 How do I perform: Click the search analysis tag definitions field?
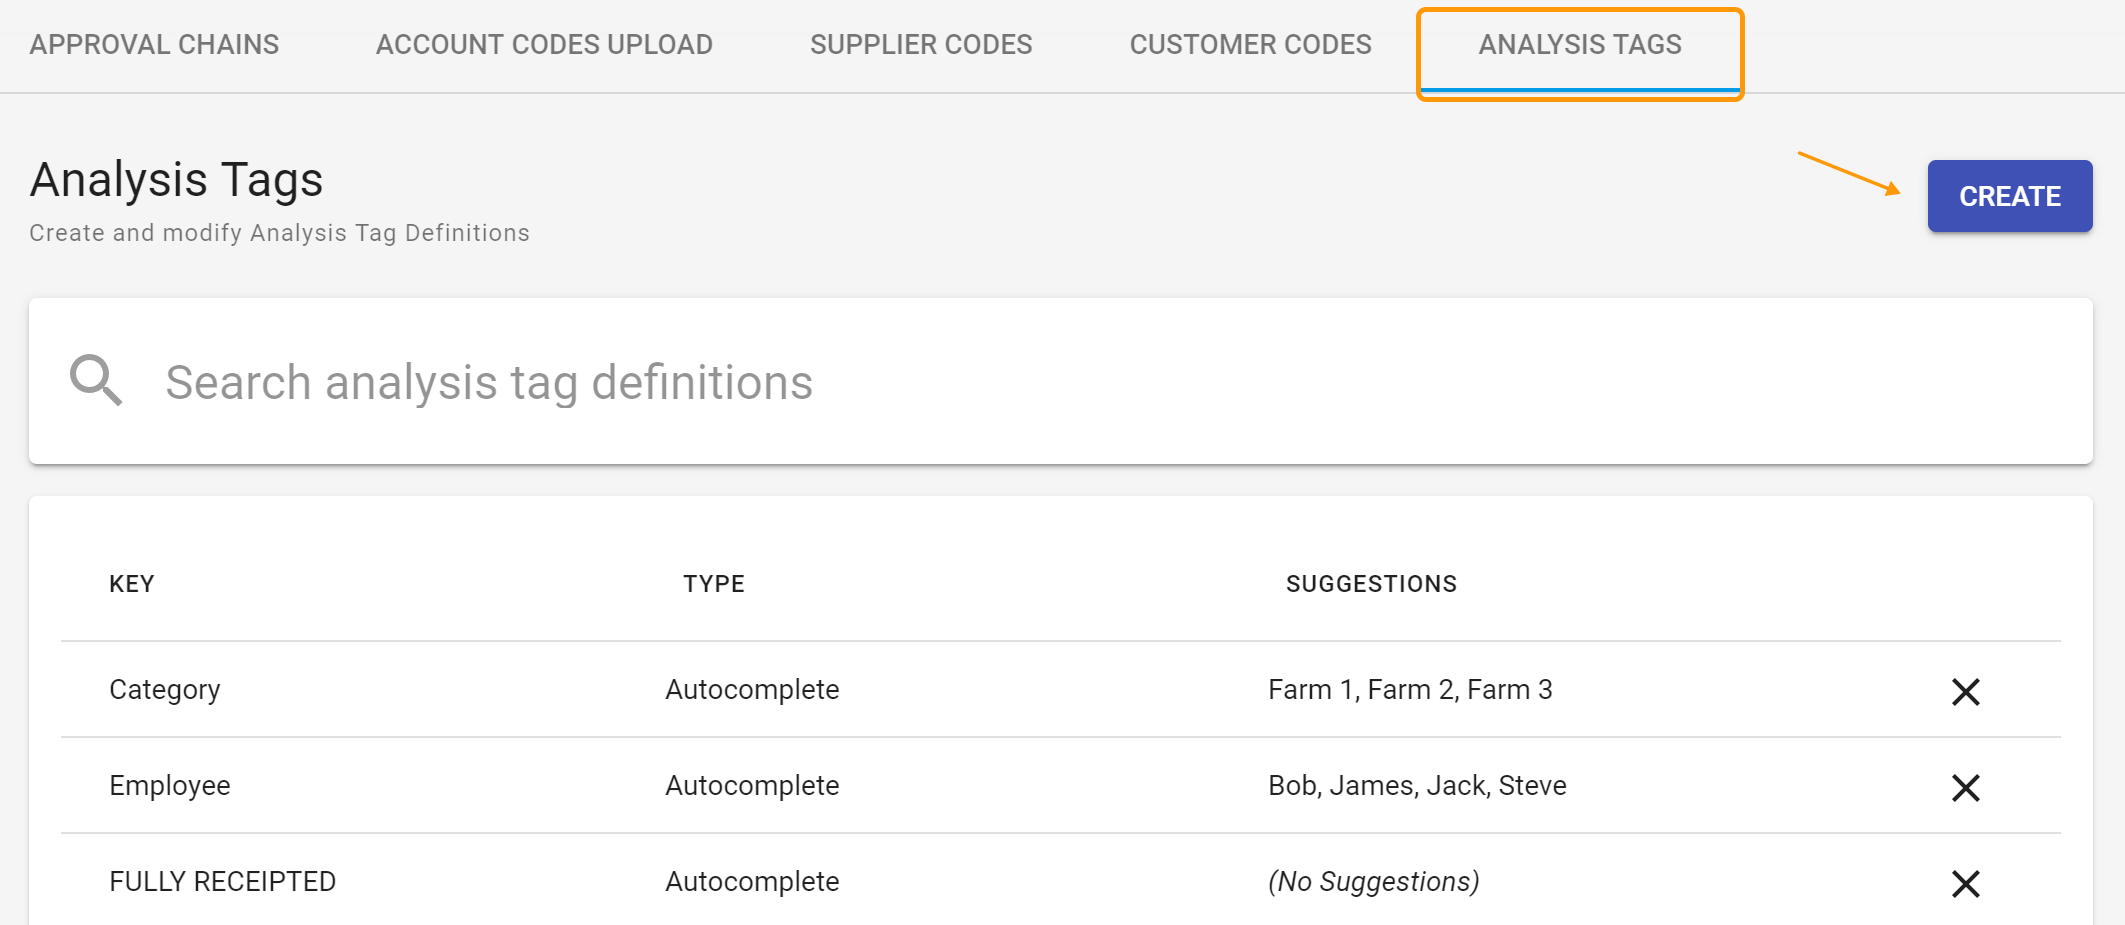pyautogui.click(x=490, y=381)
